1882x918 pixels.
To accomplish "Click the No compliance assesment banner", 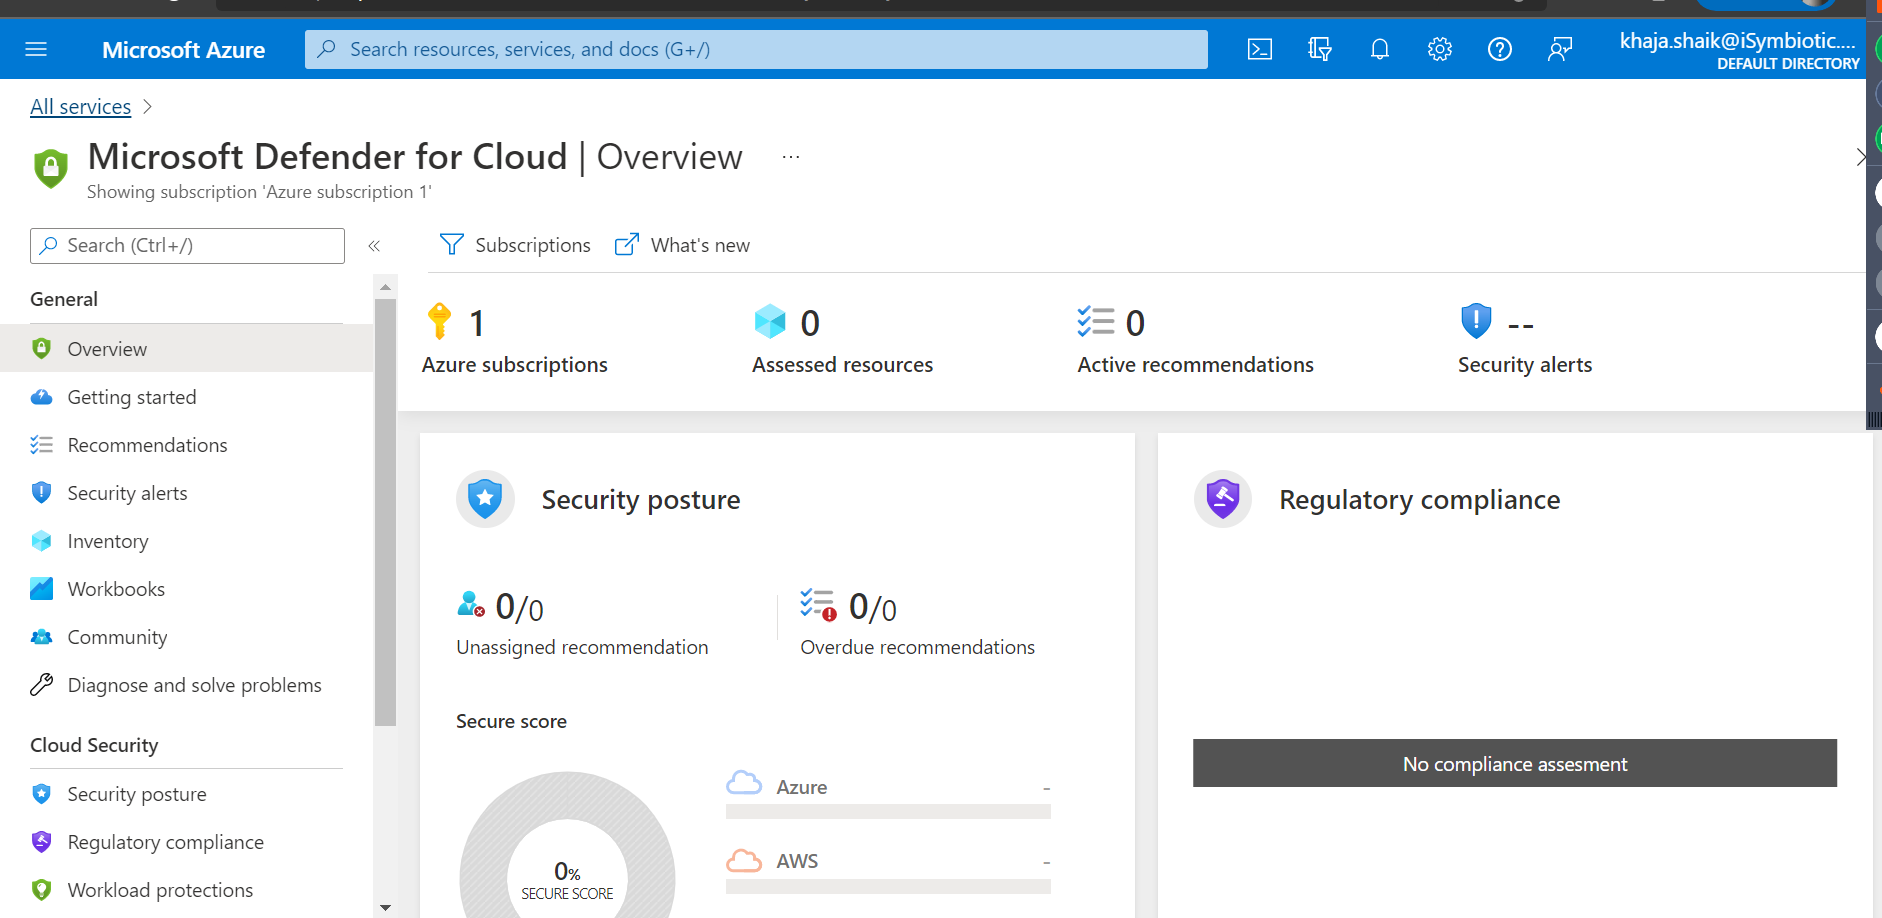I will pos(1515,763).
